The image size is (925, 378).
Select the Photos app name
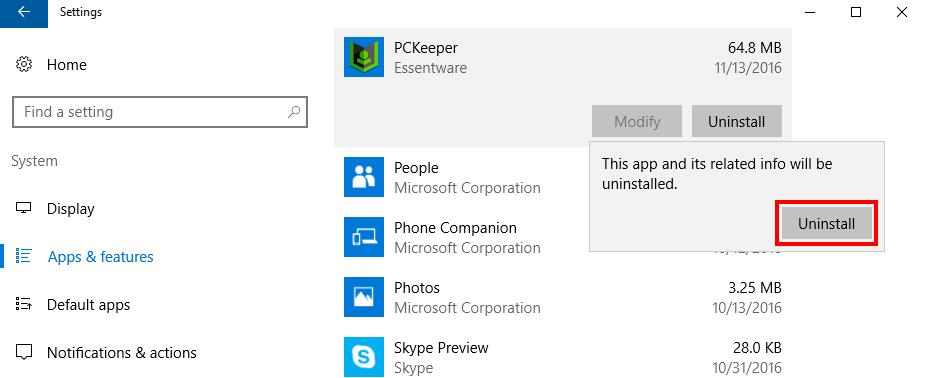coord(417,288)
